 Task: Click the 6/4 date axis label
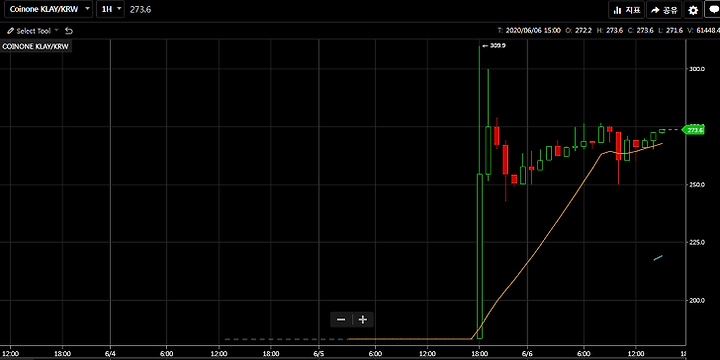pyautogui.click(x=111, y=354)
